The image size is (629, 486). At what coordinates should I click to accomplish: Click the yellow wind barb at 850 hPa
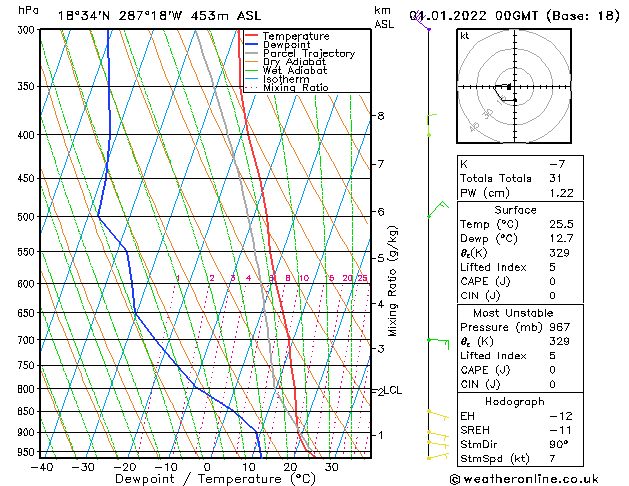[x=436, y=412]
